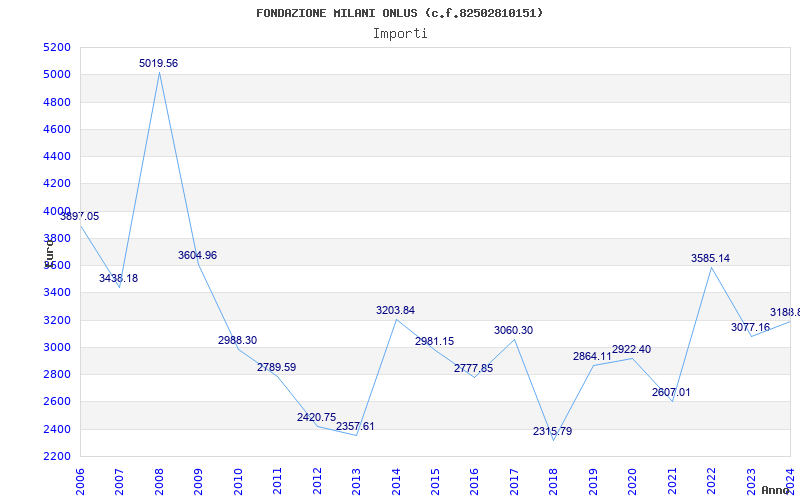Screen dimensions: 800x500
Task: Click the 2017 year axis label
Action: 514,482
